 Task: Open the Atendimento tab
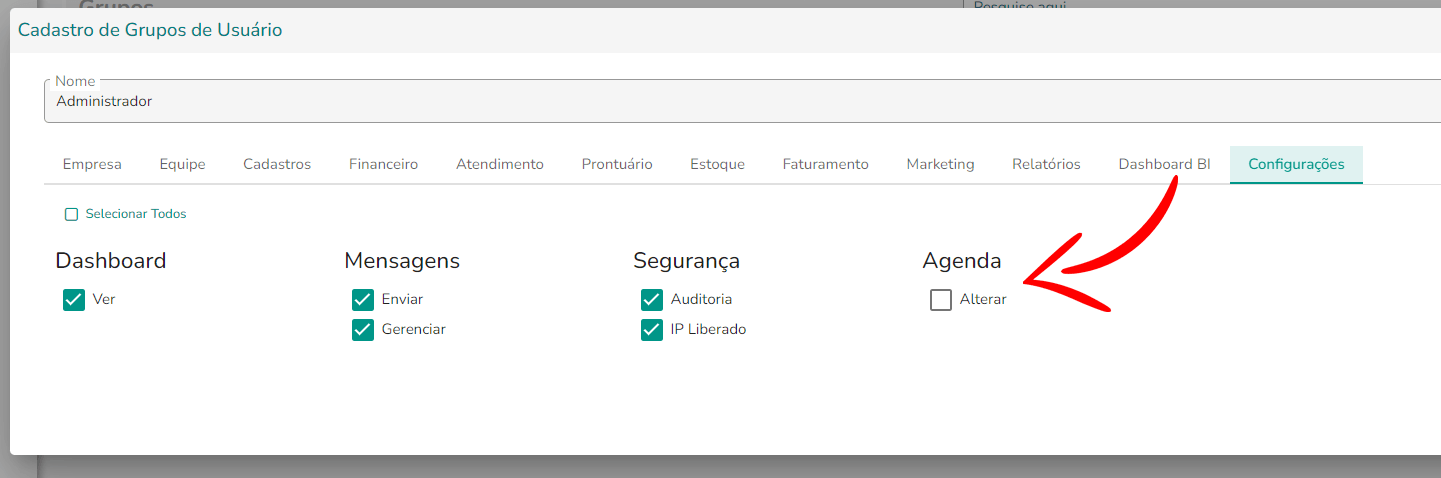tap(500, 164)
